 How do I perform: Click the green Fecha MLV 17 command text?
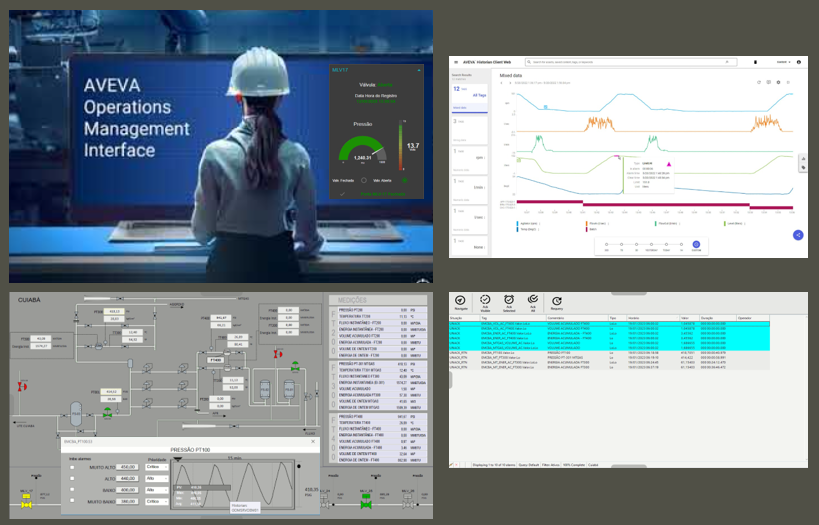(x=383, y=194)
